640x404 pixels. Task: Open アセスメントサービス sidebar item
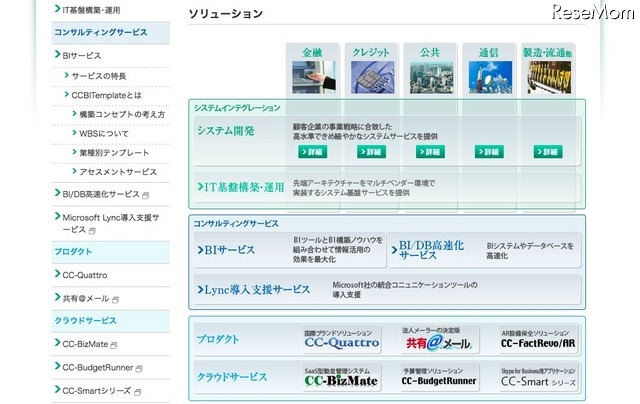[x=118, y=172]
